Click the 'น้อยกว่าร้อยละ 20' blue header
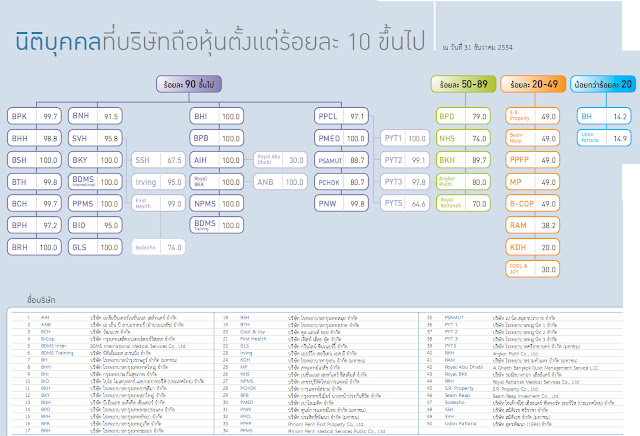The image size is (640, 436). tap(603, 84)
